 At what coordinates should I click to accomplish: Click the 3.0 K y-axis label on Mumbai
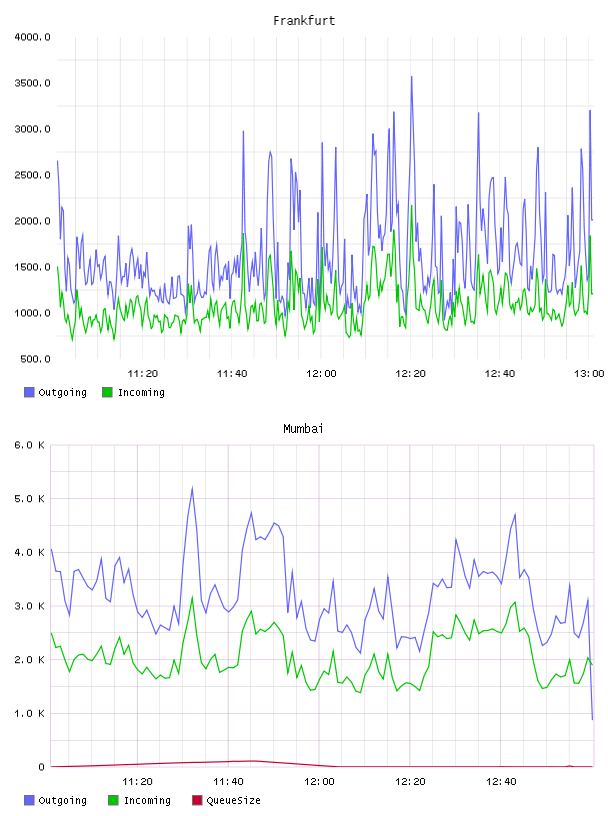(29, 606)
